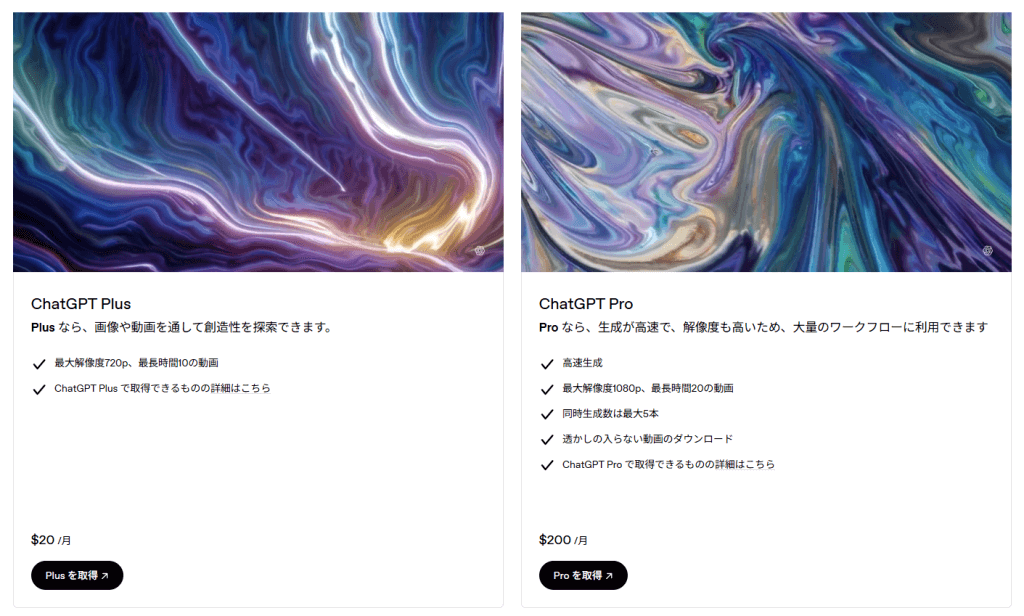The image size is (1024, 616).
Task: Click checkmark beside 最大解像度720p feature
Action: (39, 364)
